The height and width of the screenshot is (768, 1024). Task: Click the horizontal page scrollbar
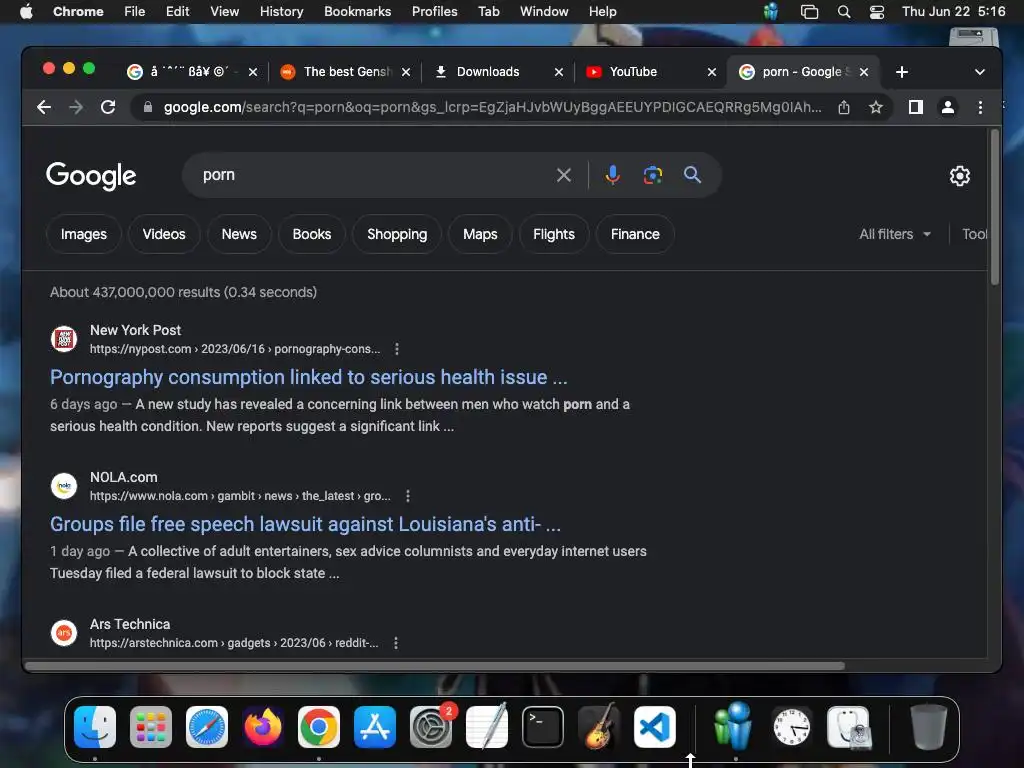click(434, 666)
